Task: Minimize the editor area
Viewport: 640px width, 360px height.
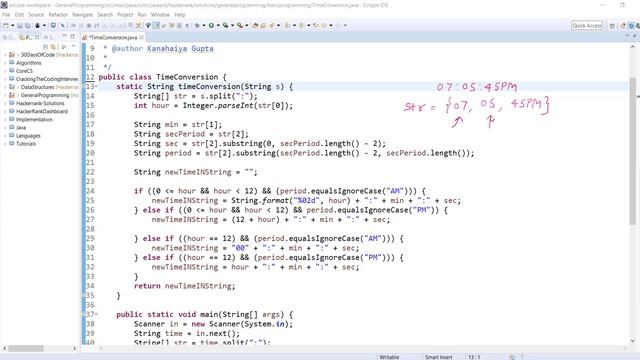Action: [x=627, y=36]
